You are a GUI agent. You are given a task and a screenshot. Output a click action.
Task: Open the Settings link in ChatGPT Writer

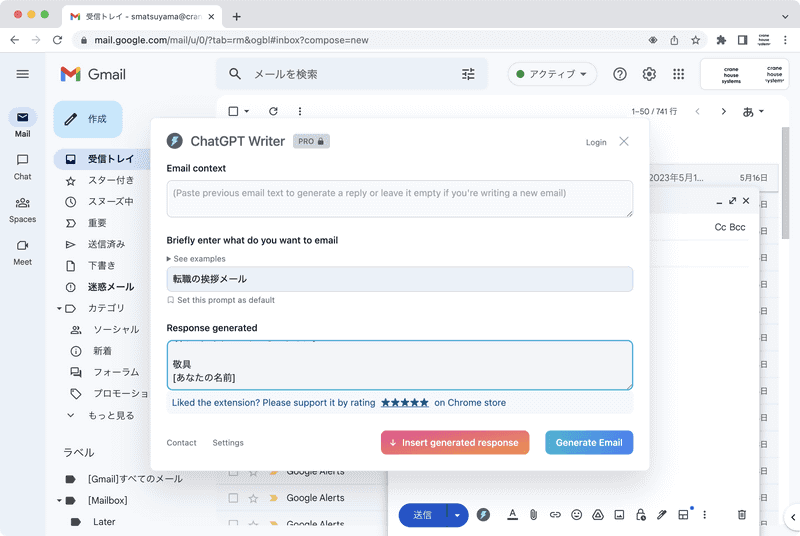[228, 443]
